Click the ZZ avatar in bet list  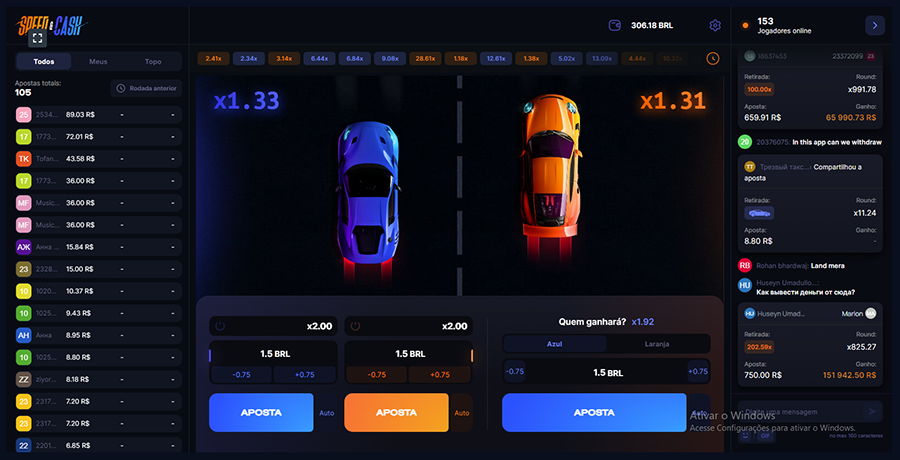pyautogui.click(x=24, y=379)
